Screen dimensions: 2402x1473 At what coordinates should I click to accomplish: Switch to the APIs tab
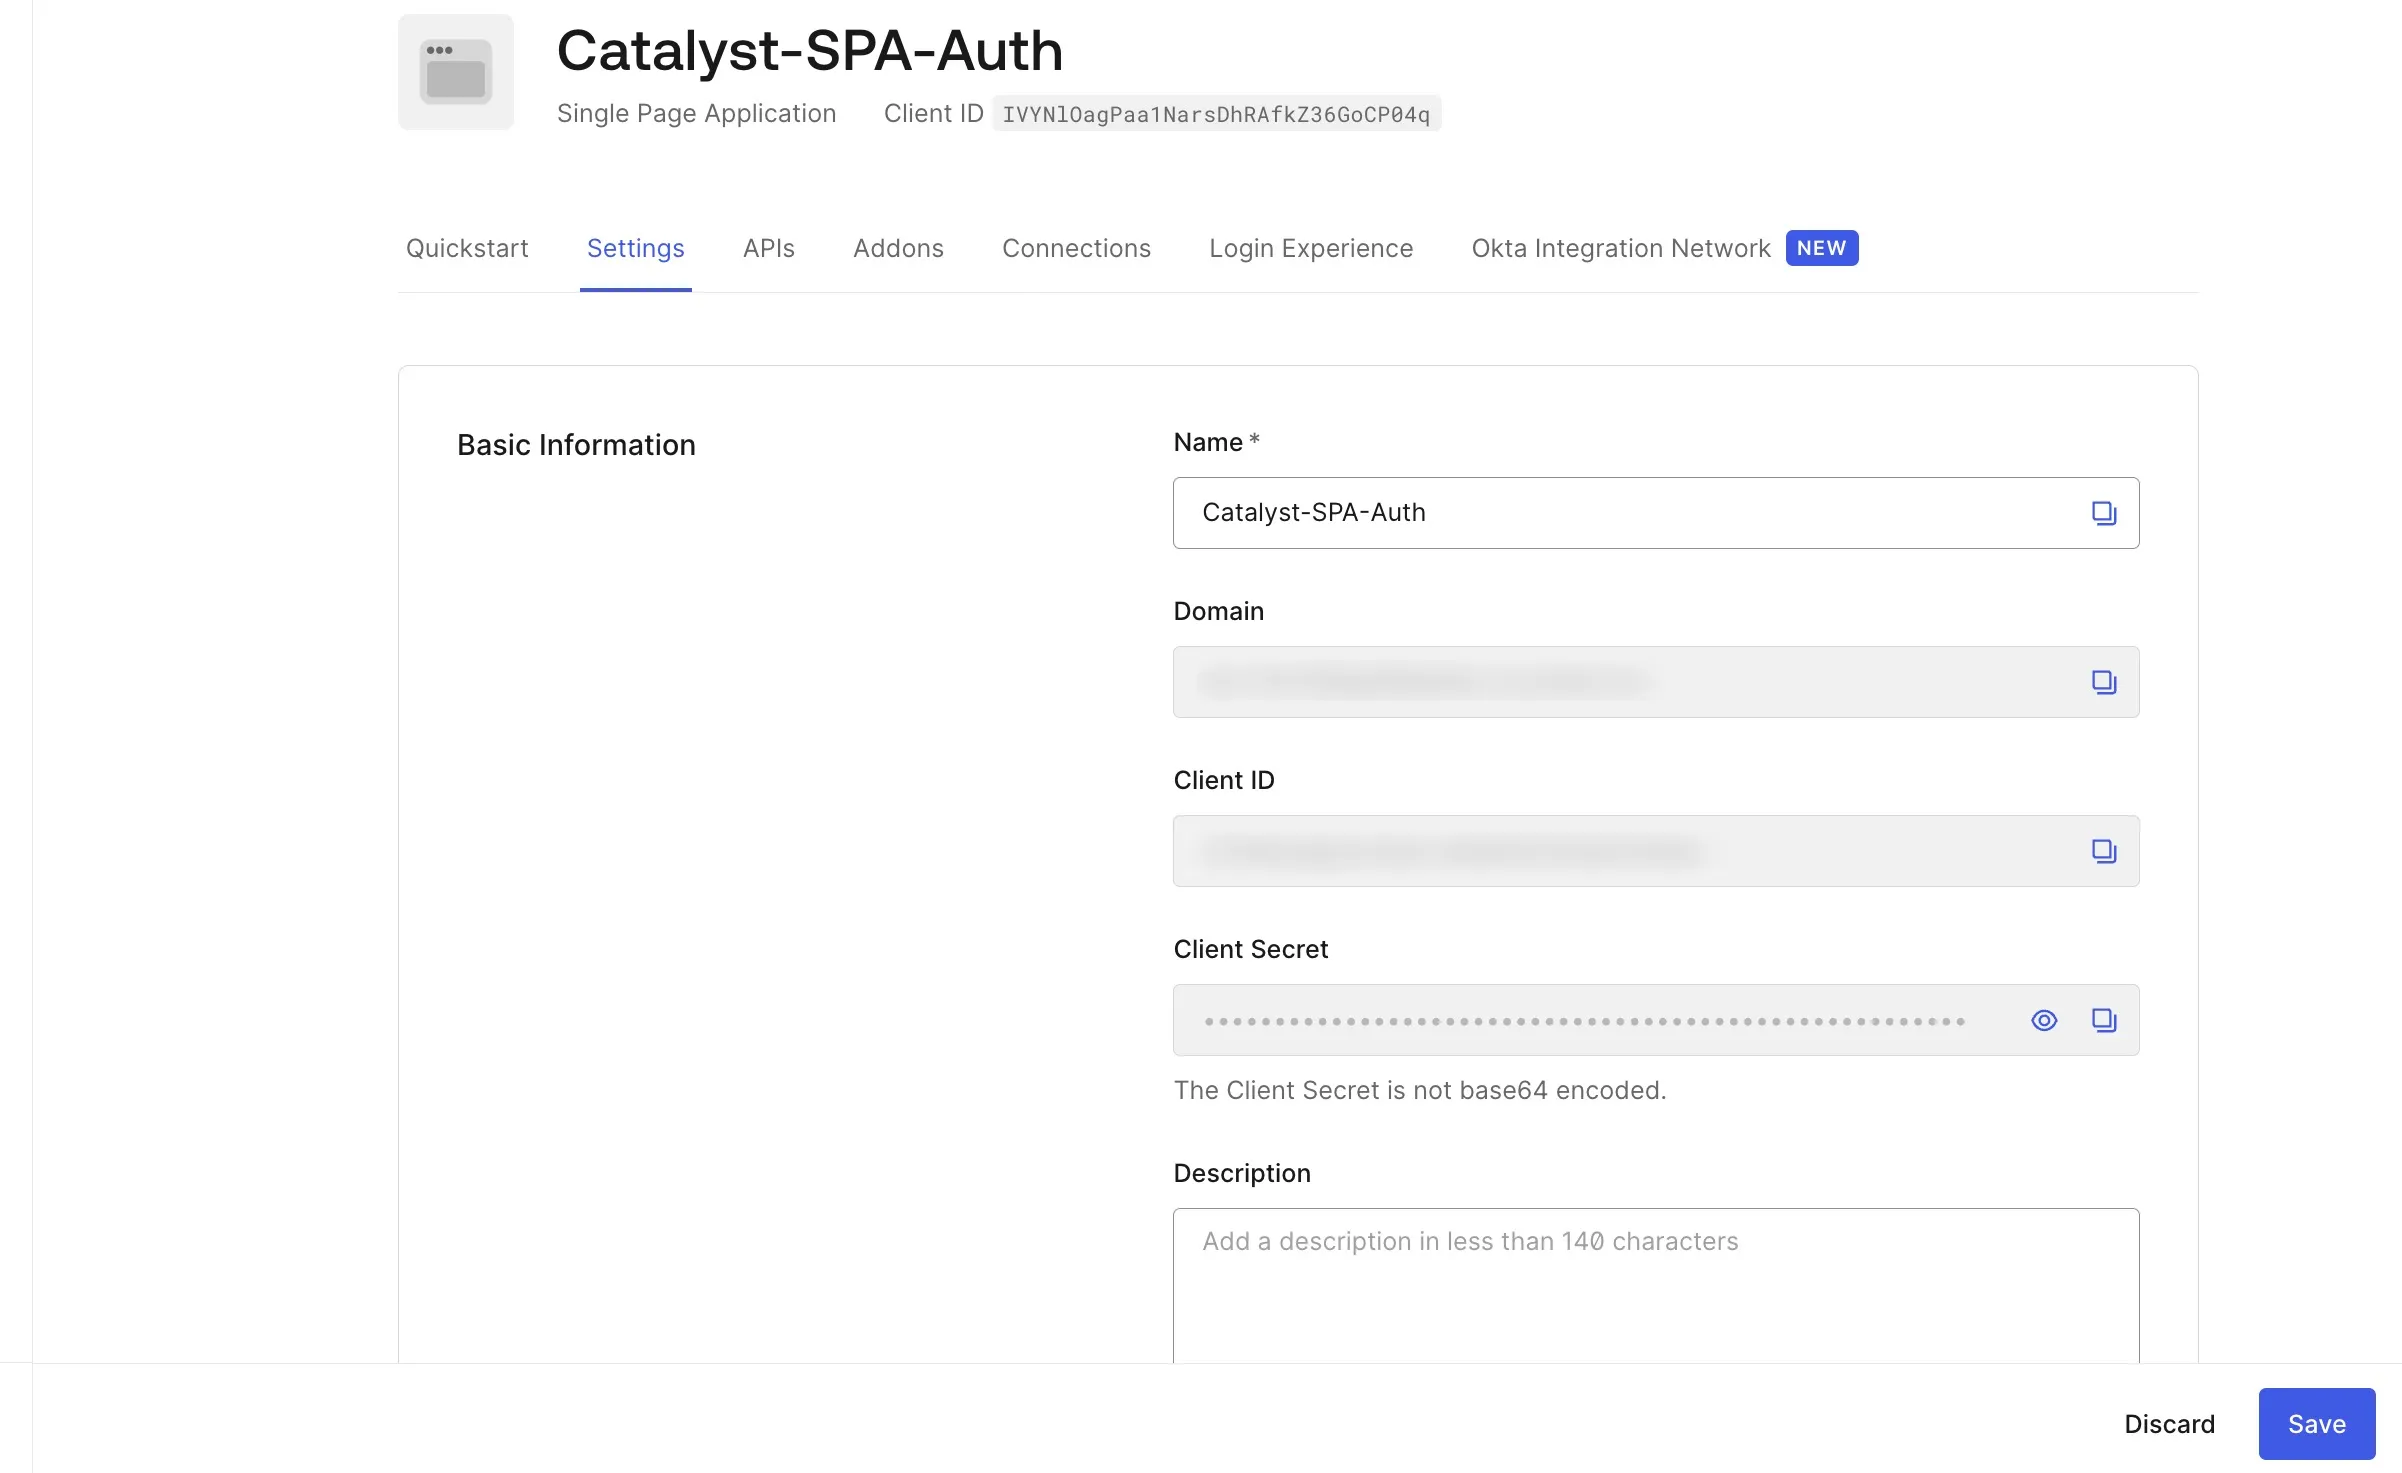point(768,248)
